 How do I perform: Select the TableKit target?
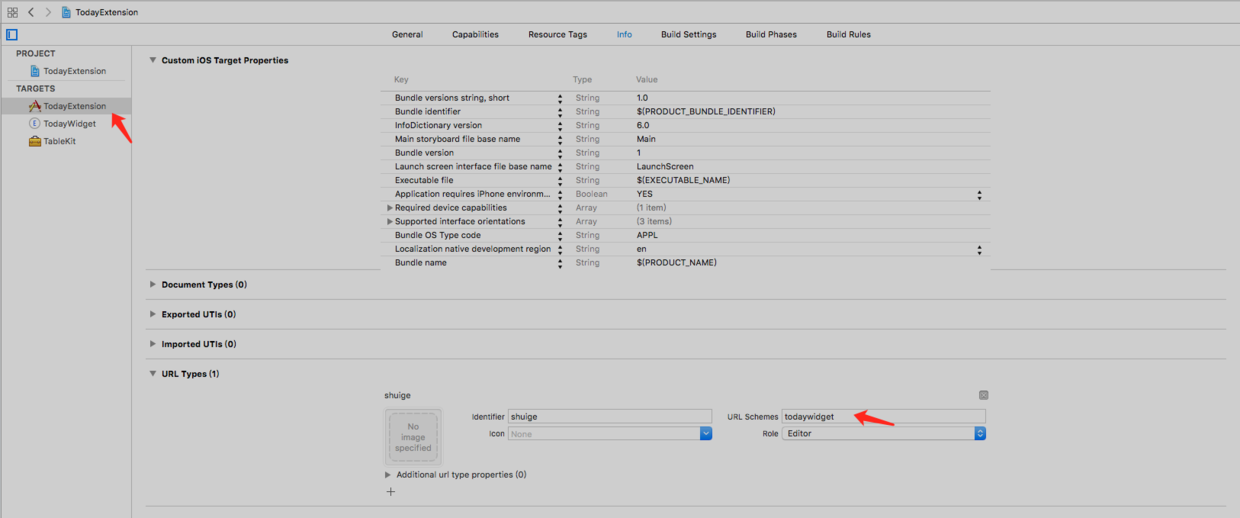pyautogui.click(x=59, y=141)
